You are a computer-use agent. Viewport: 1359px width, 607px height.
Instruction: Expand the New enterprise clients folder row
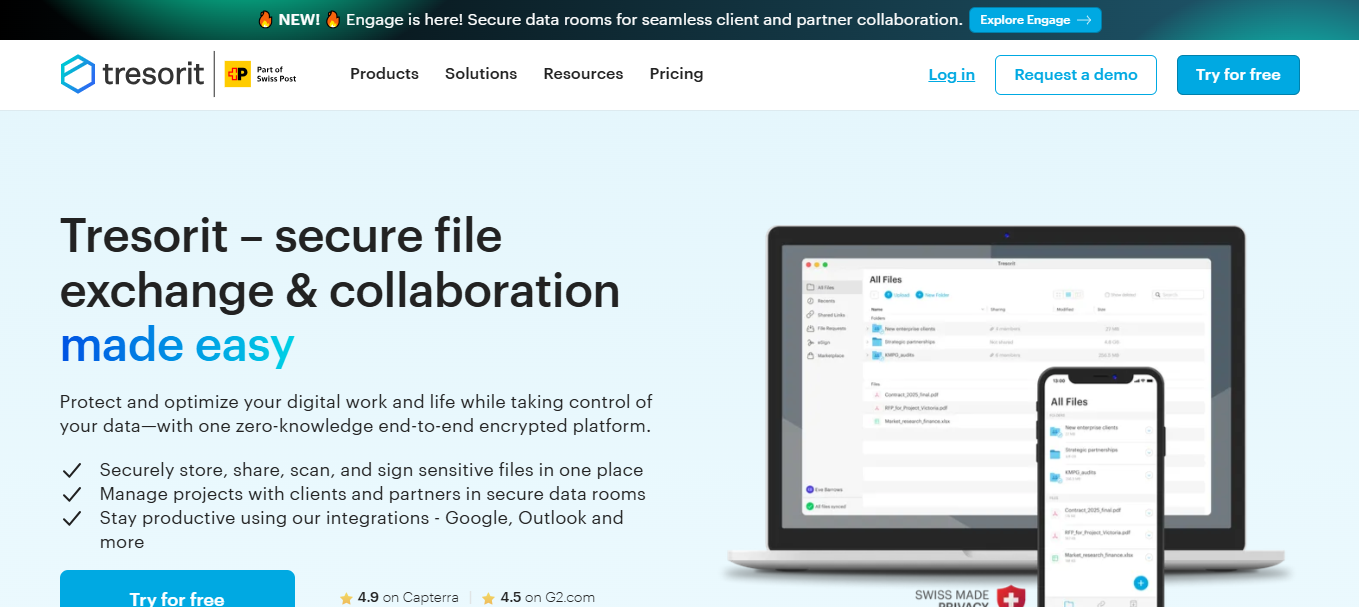[868, 328]
